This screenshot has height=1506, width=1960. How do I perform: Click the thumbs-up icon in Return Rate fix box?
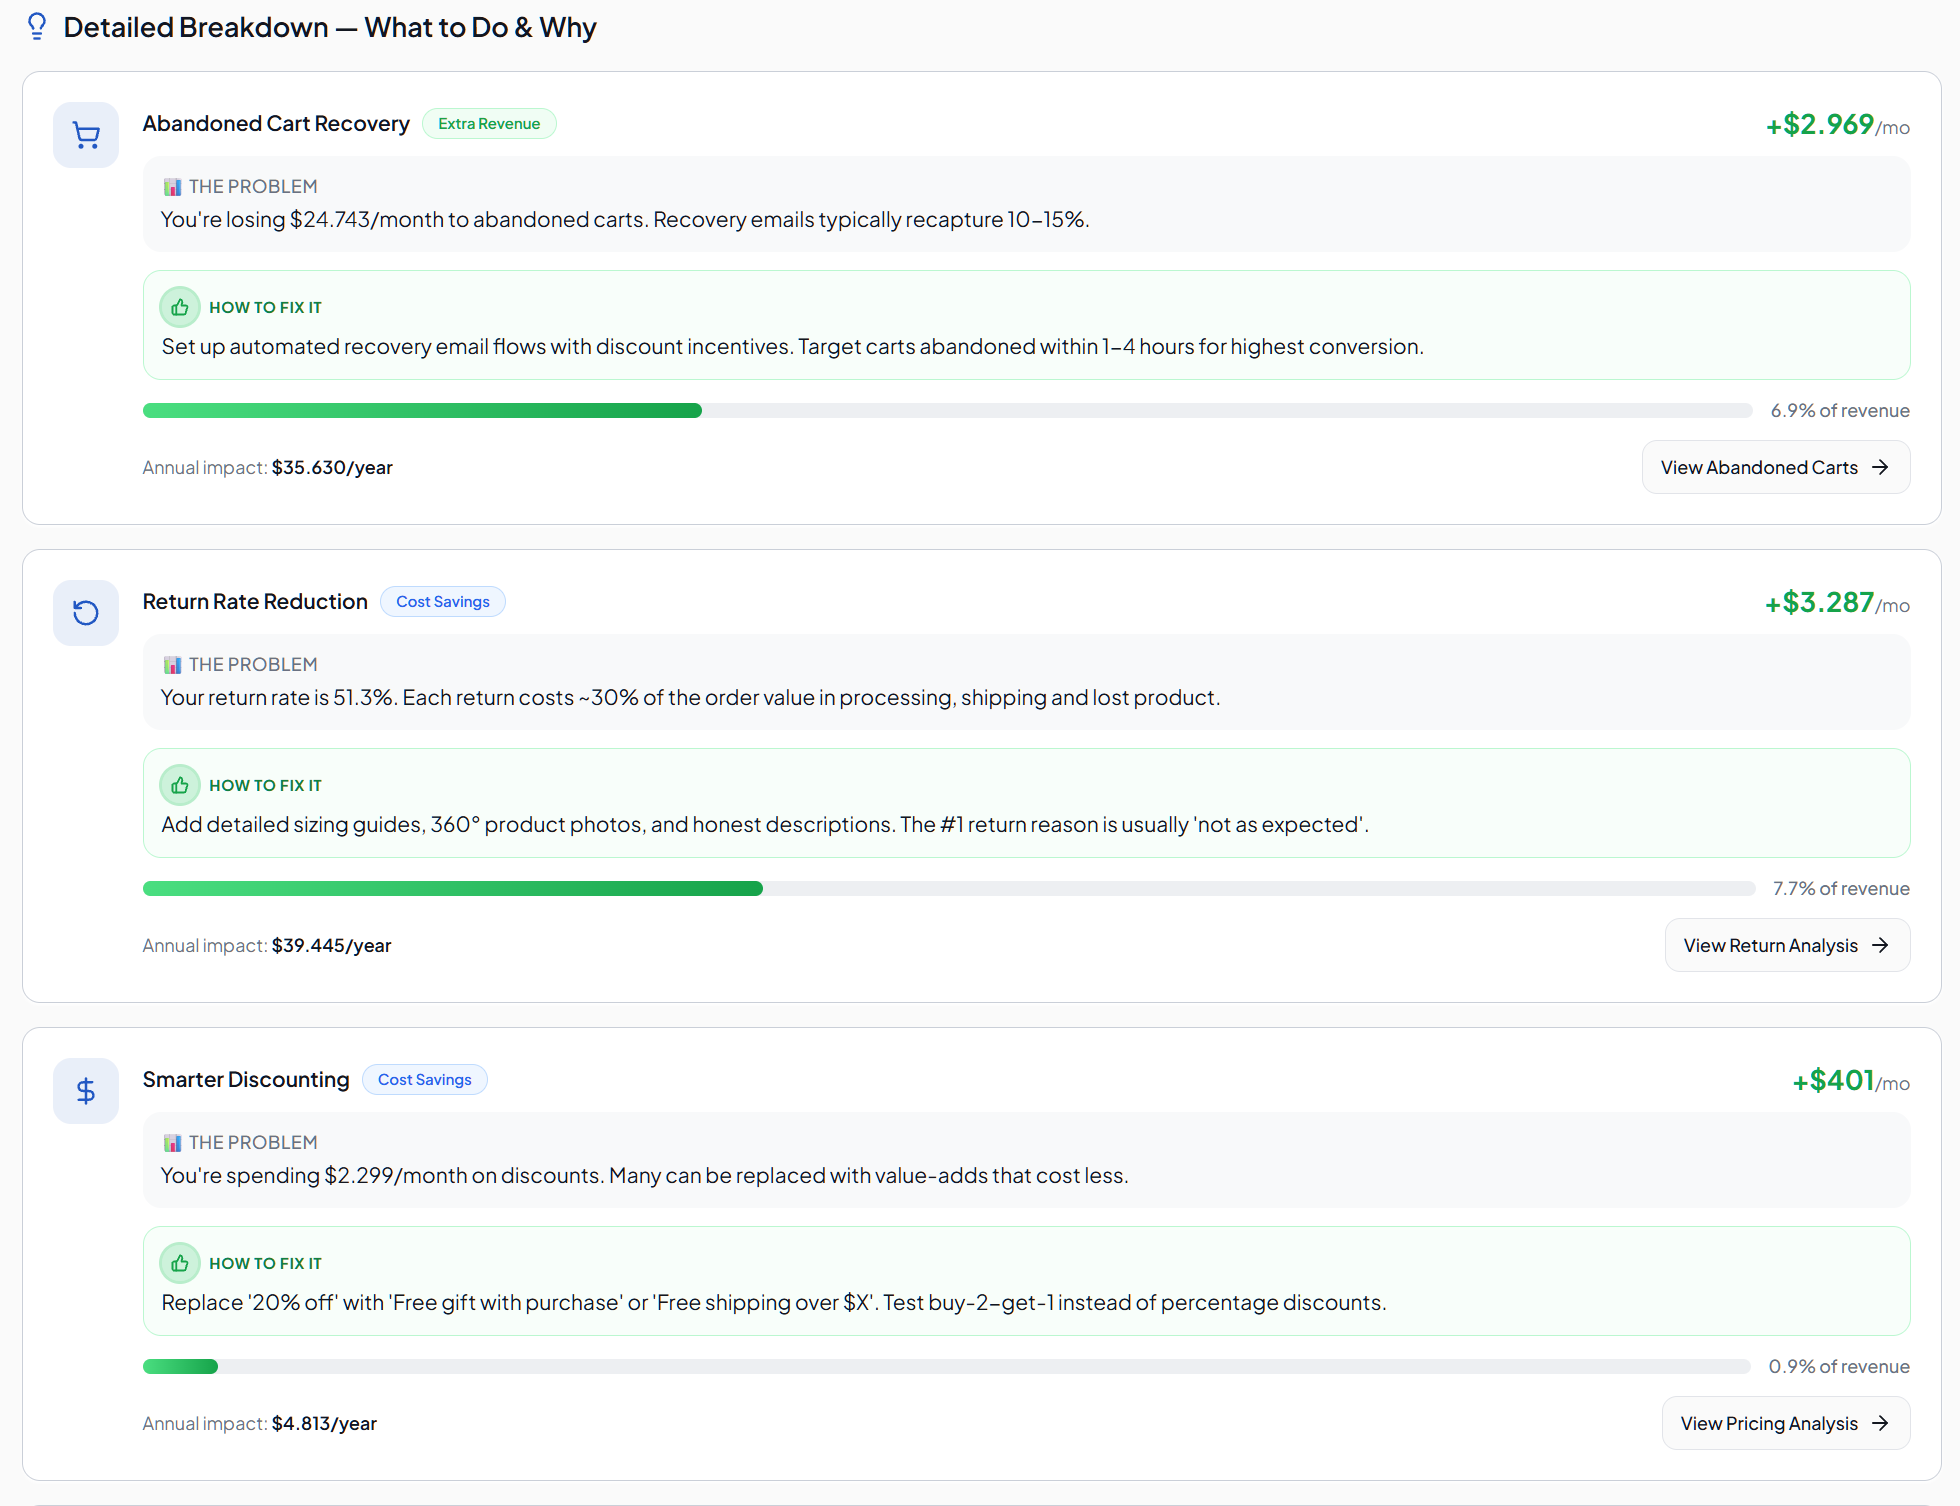[180, 785]
